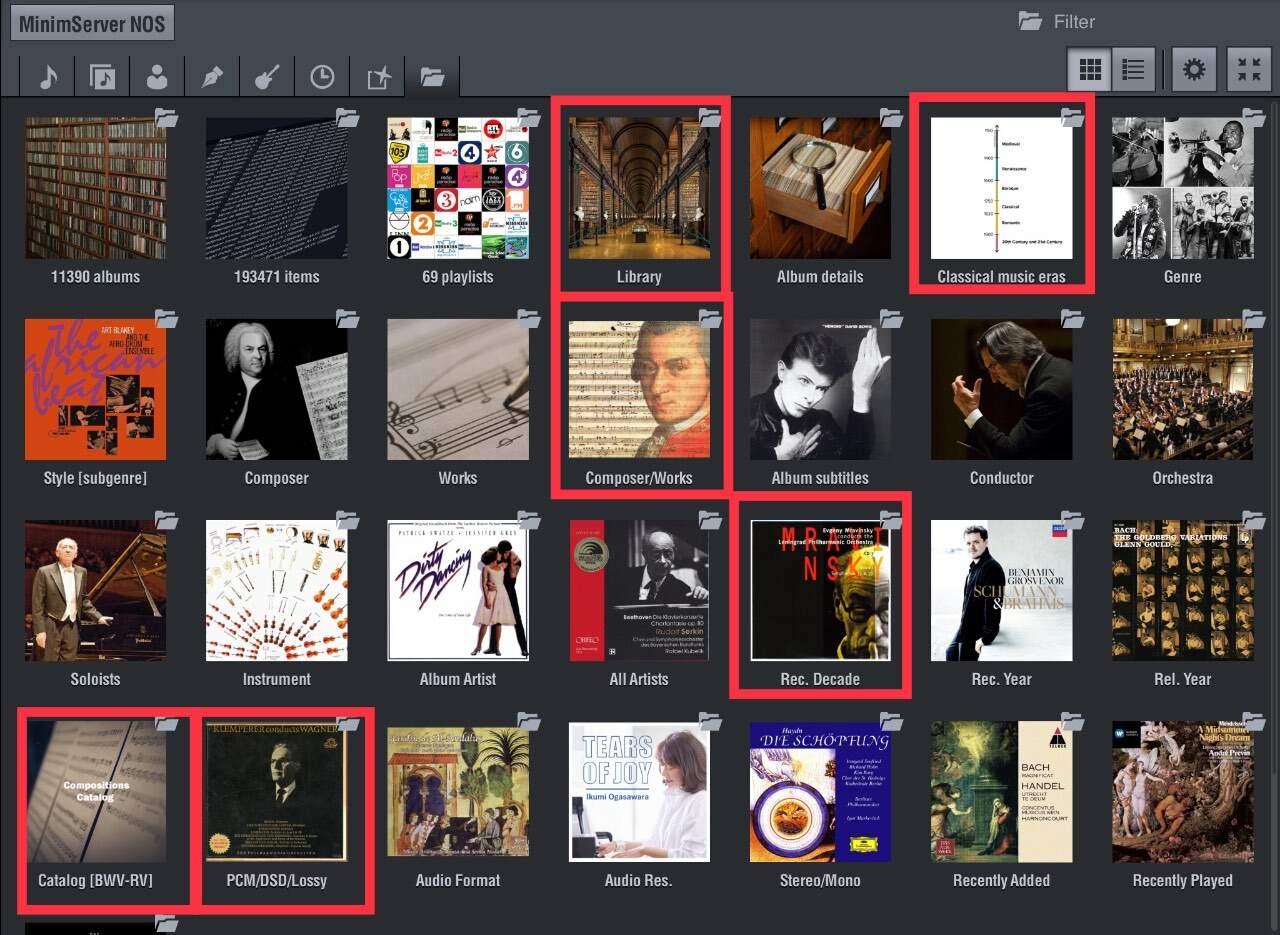Open the 69 playlists thumbnail
1280x935 pixels.
(458, 188)
